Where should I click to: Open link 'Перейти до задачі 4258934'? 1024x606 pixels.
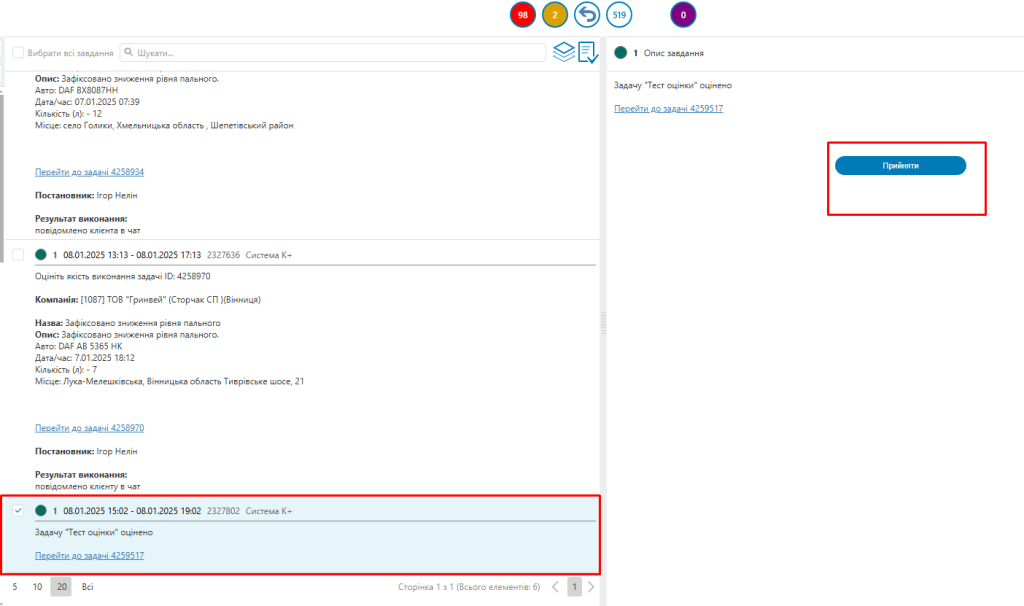point(89,172)
